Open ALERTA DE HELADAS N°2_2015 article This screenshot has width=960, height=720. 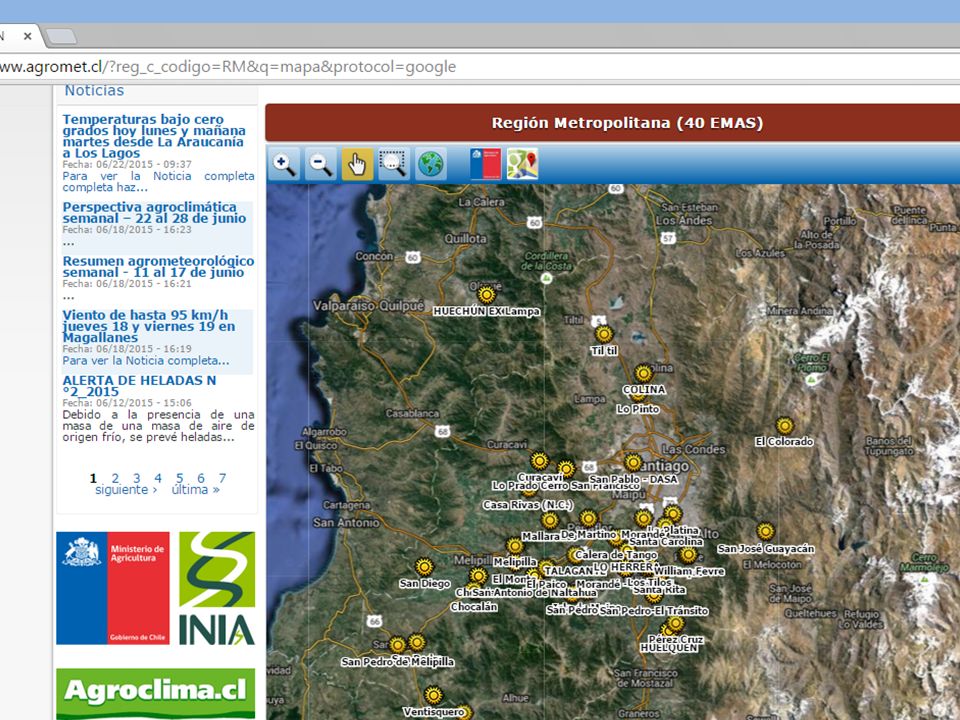139,386
